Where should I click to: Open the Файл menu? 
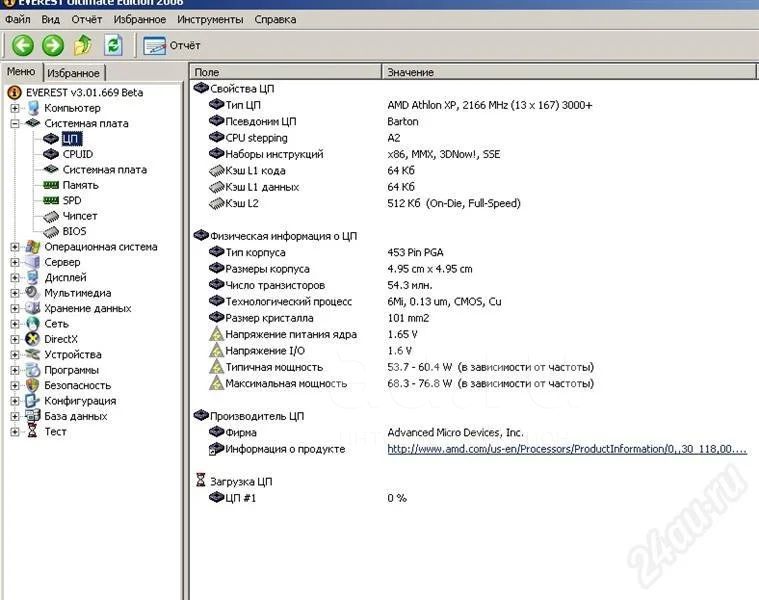pyautogui.click(x=18, y=19)
